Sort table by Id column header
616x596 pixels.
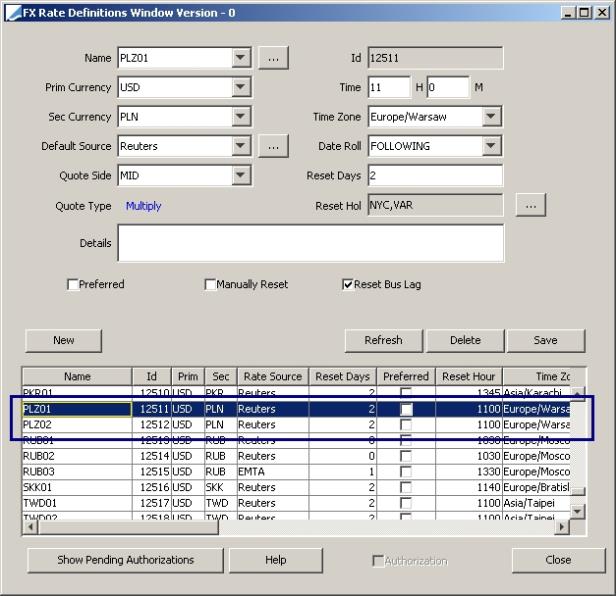tap(152, 376)
